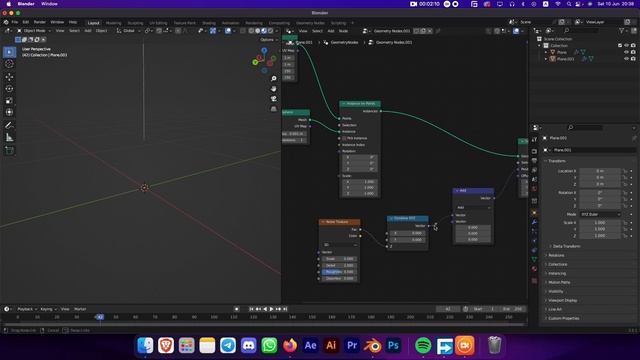Open the Modifiers wrench properties tab
The height and width of the screenshot is (360, 640).
coord(534,222)
